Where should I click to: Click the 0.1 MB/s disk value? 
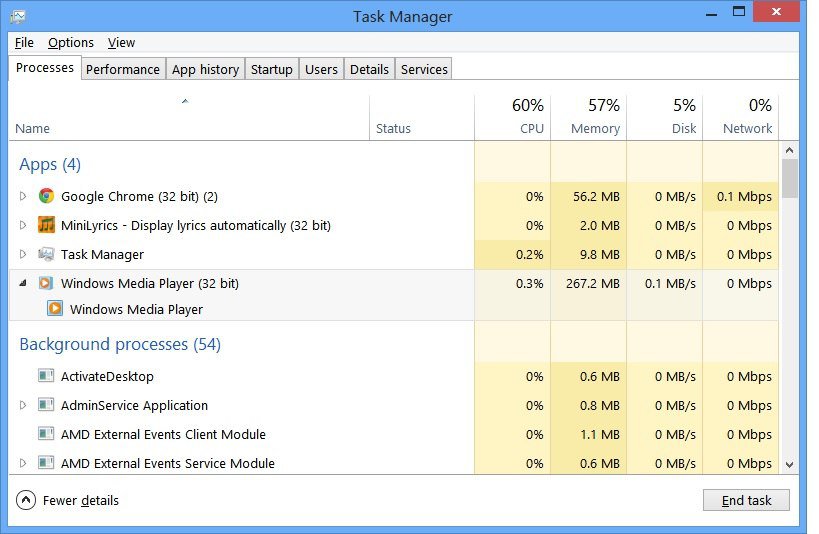coord(670,283)
